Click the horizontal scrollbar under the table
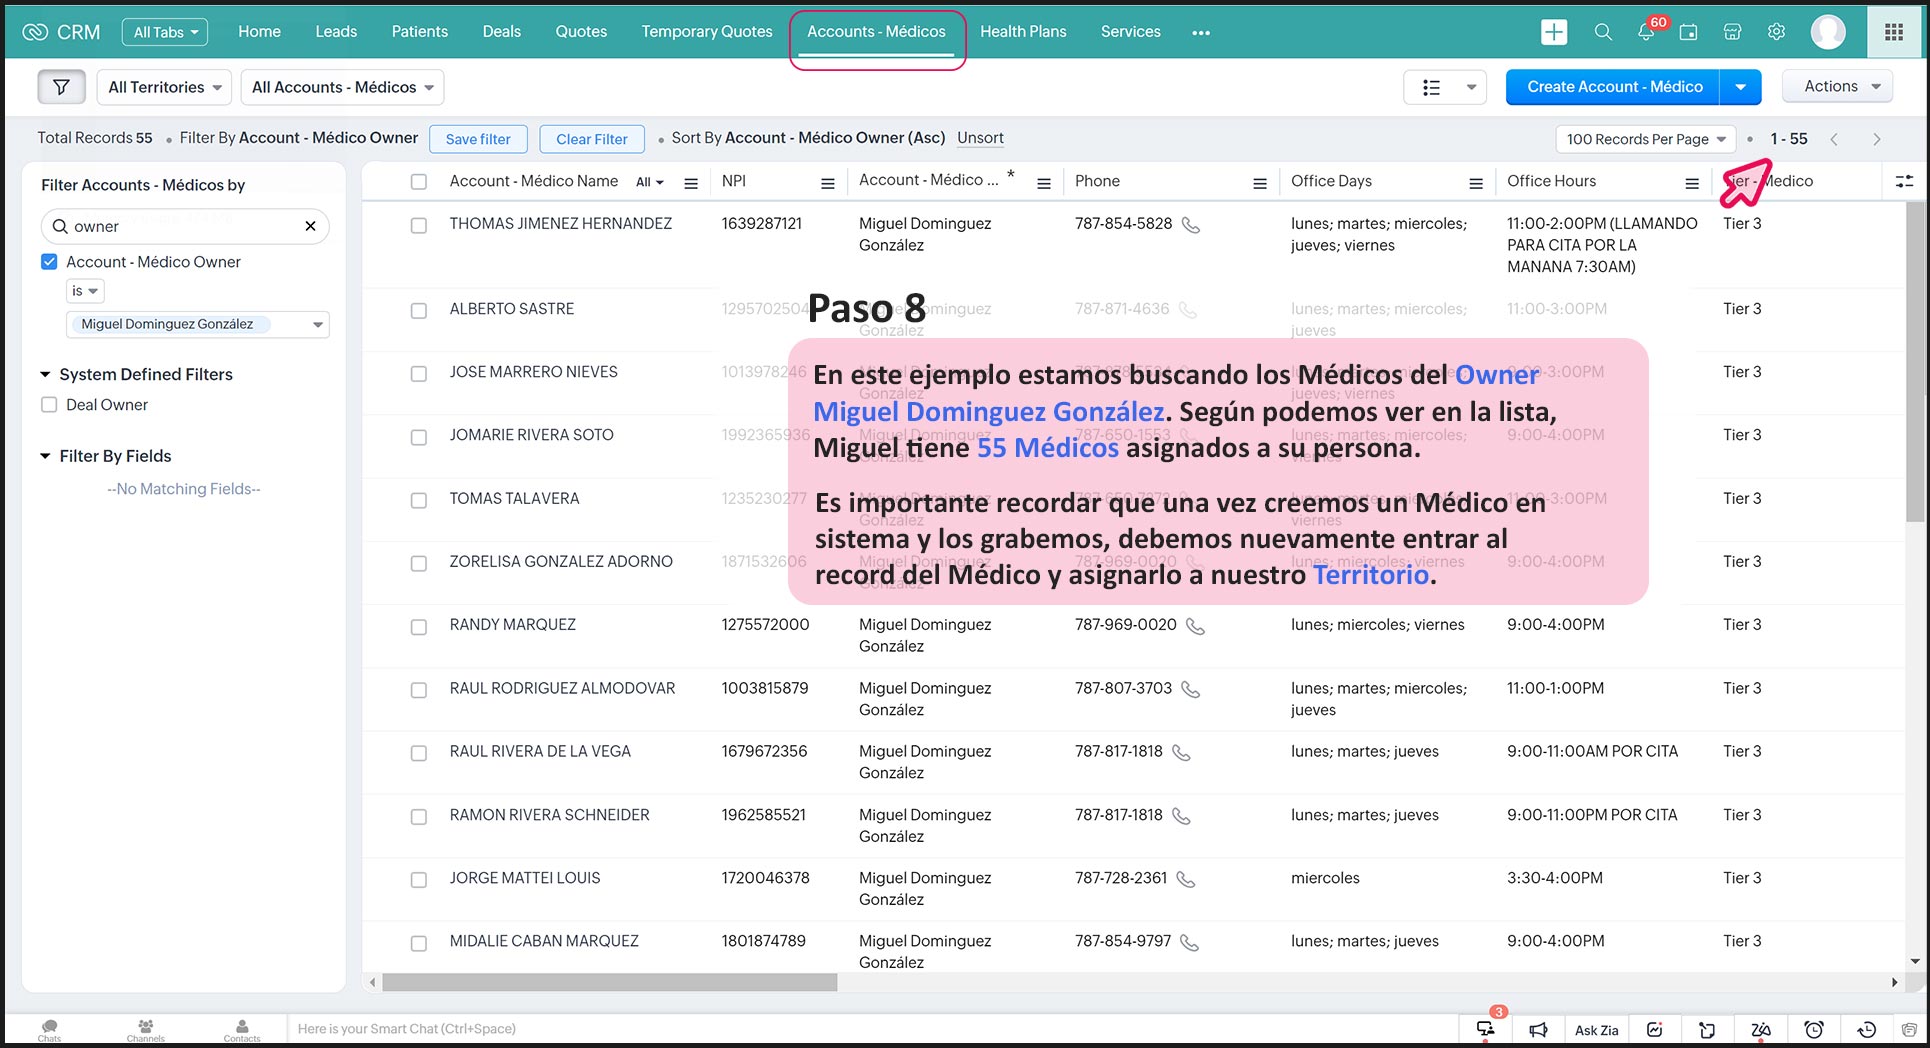Viewport: 1930px width, 1048px height. pos(609,983)
